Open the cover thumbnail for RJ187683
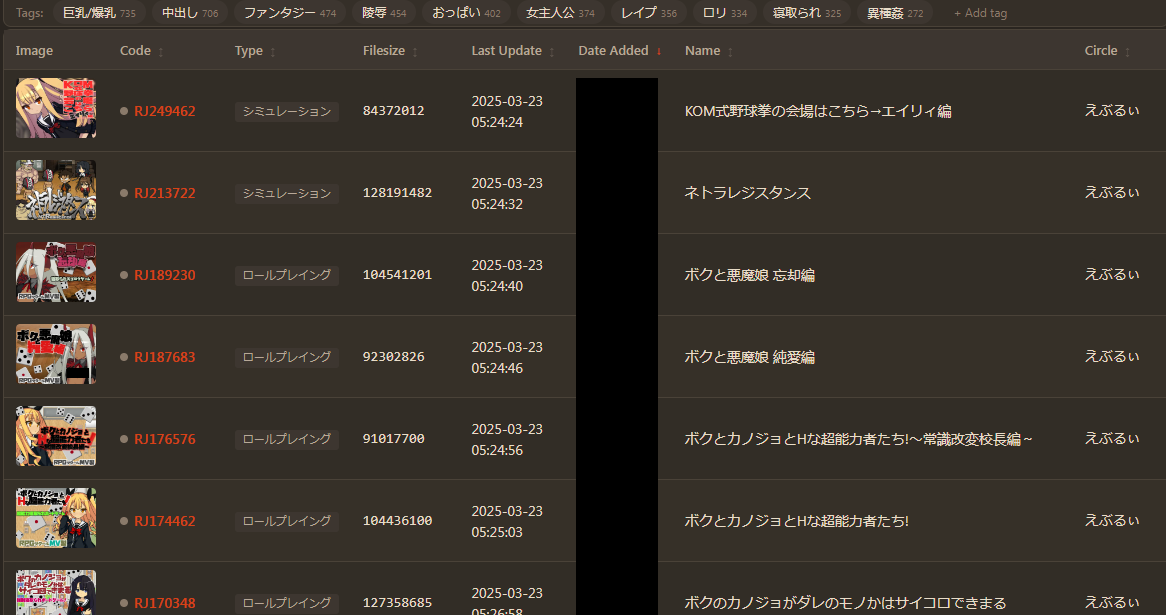1166x615 pixels. coord(56,354)
